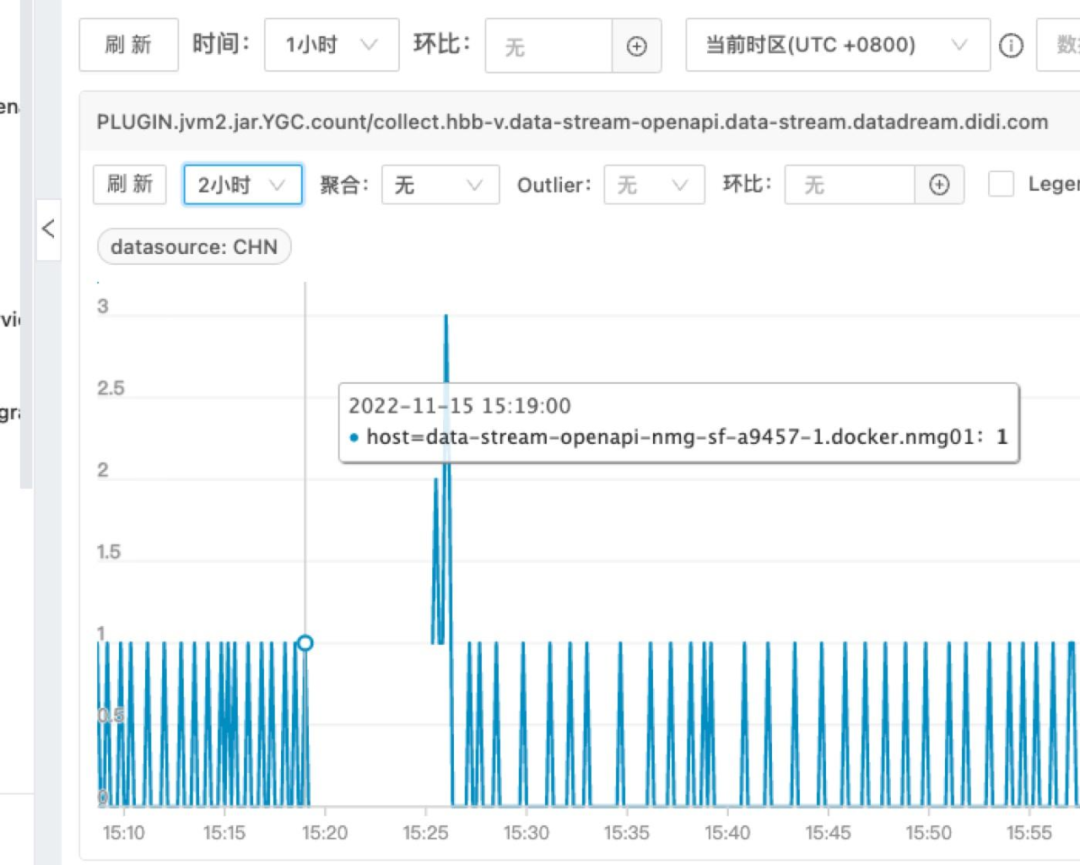Click the top 刷新 refresh button
The image size is (1080, 865).
coord(129,45)
